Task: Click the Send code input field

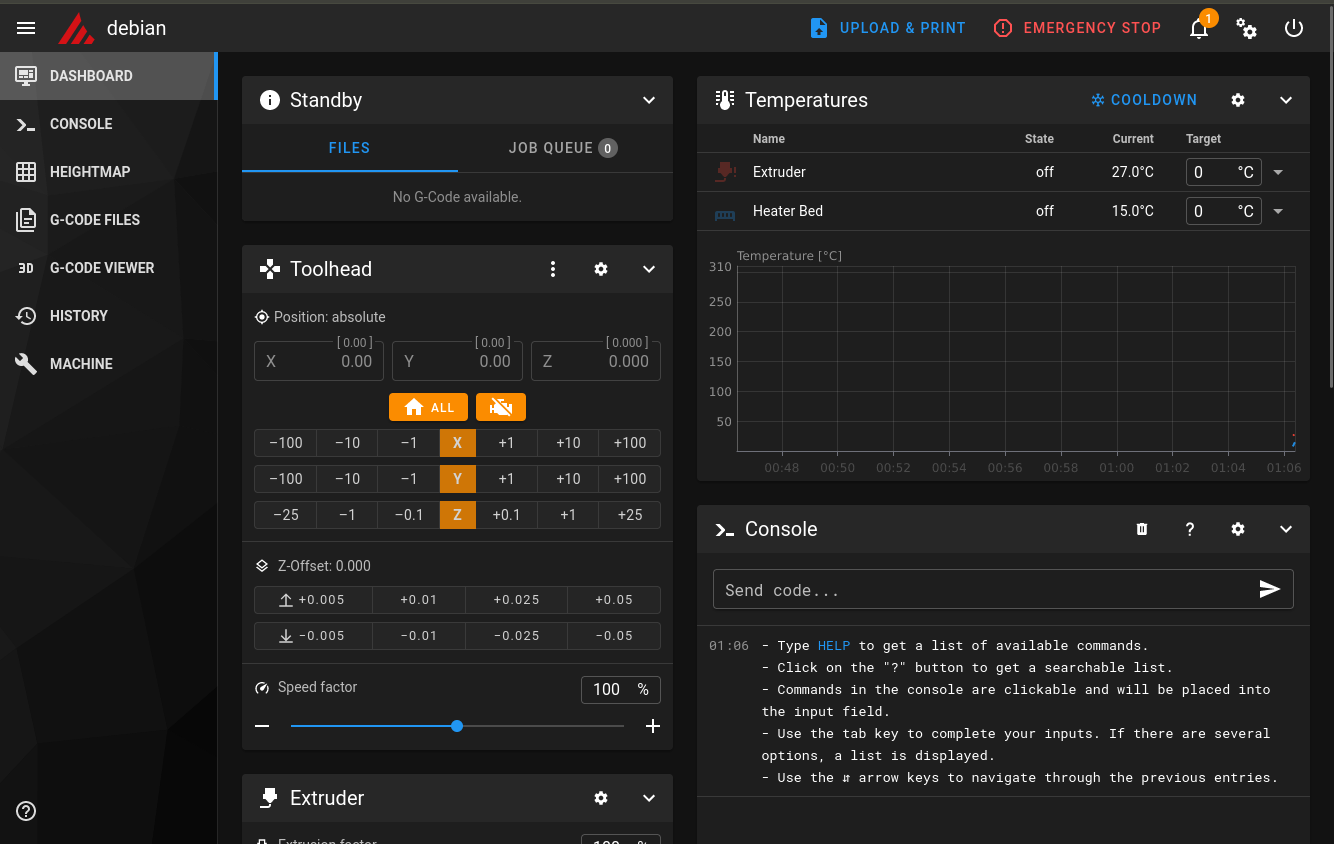Action: (980, 590)
